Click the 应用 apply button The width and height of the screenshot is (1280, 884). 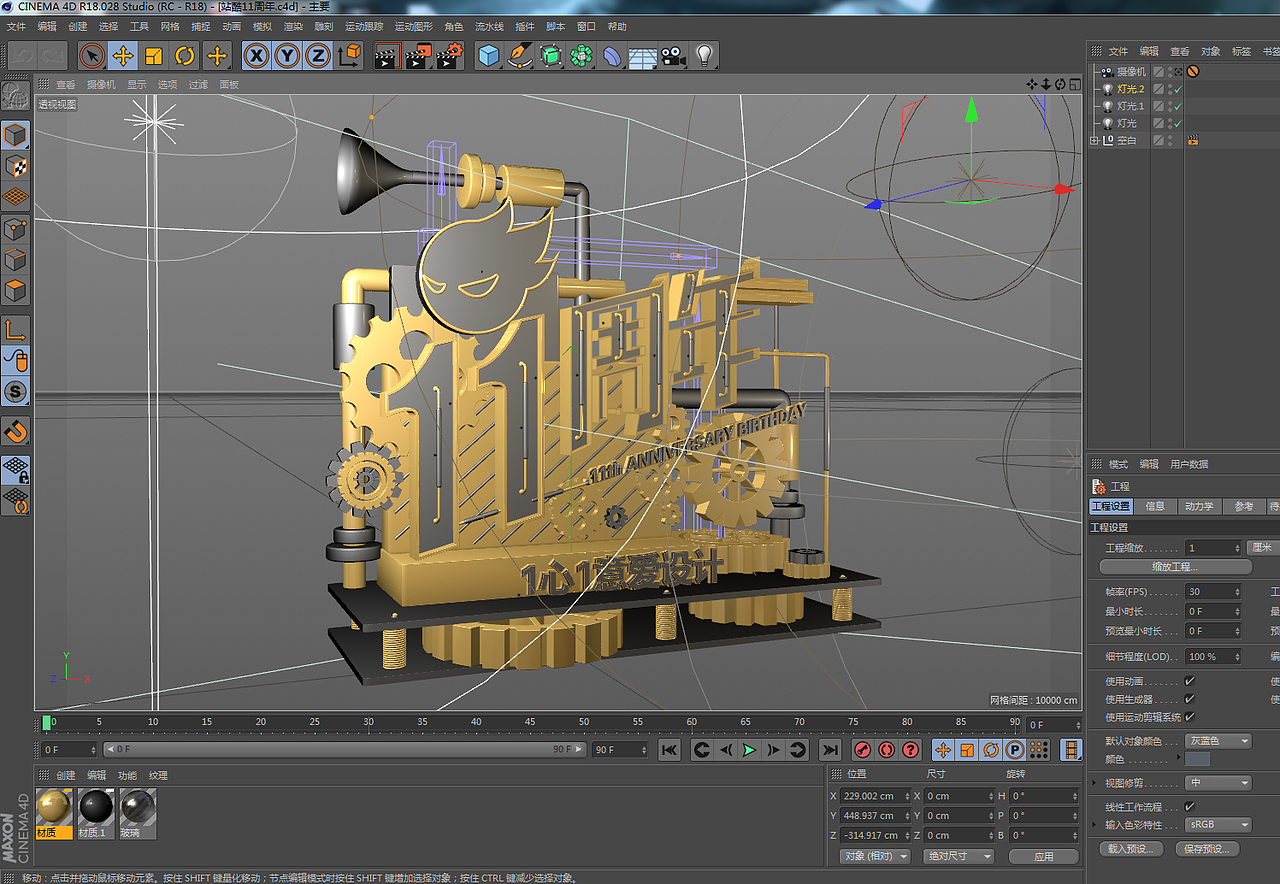tap(1044, 856)
